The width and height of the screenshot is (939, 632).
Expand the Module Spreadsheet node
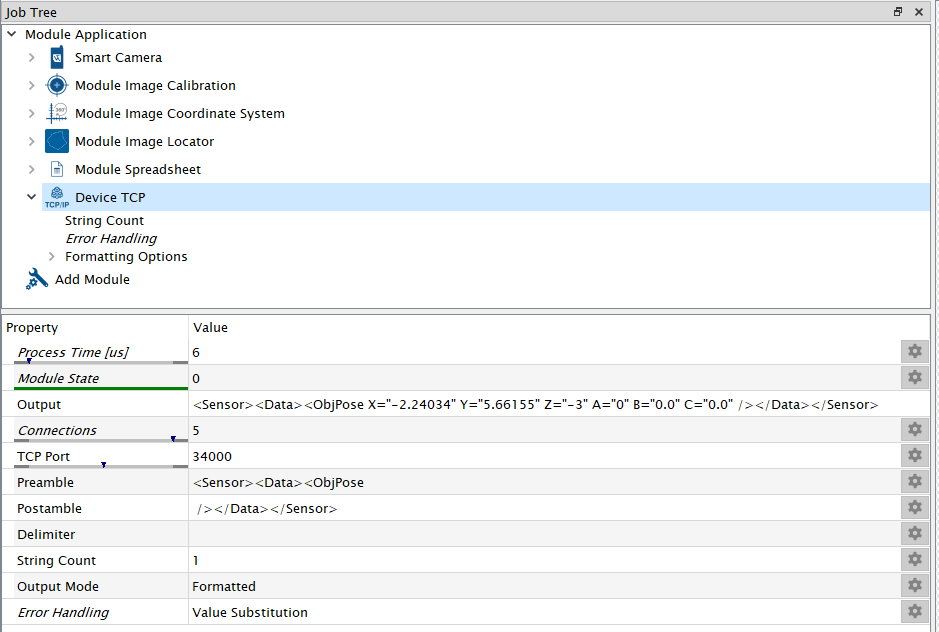point(32,170)
